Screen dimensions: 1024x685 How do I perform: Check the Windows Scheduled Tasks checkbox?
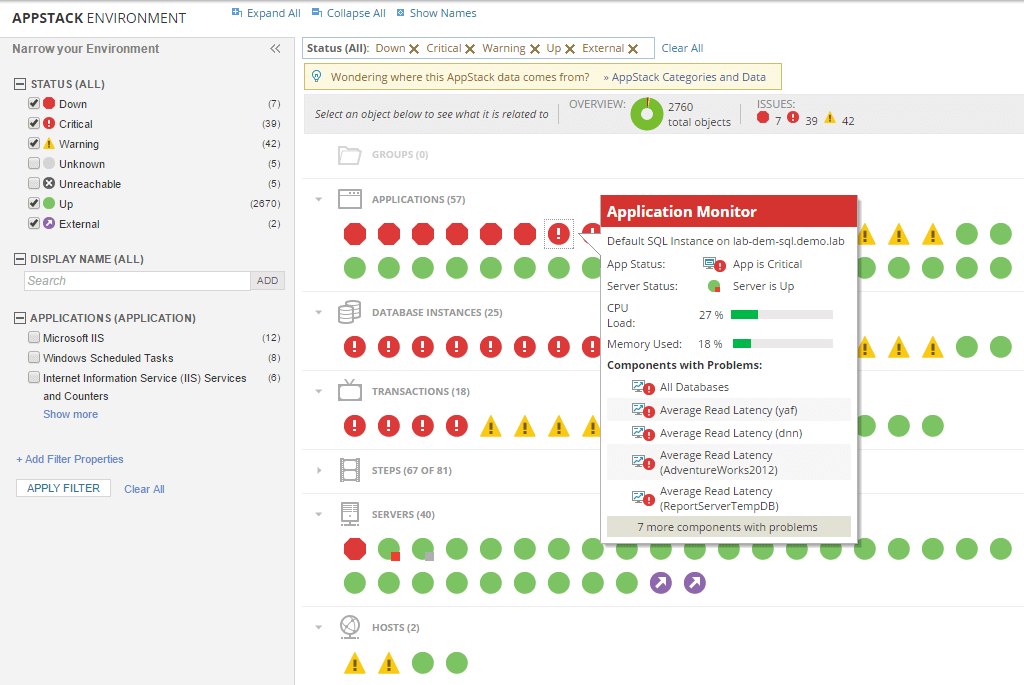(34, 357)
